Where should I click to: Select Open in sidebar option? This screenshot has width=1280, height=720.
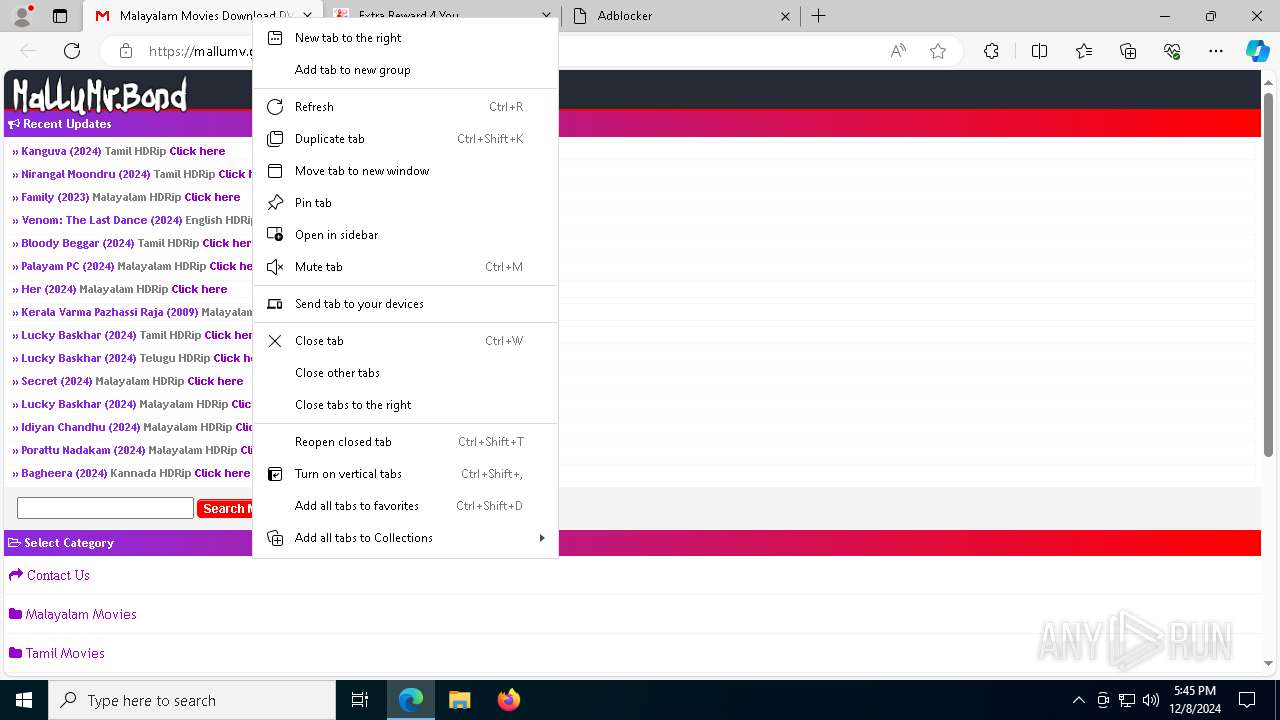pos(405,235)
